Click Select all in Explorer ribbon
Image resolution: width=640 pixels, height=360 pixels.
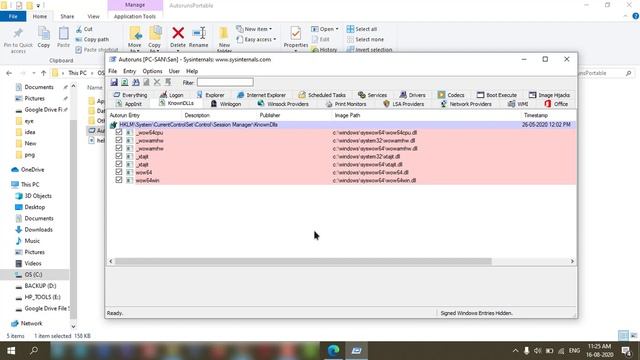pos(362,29)
